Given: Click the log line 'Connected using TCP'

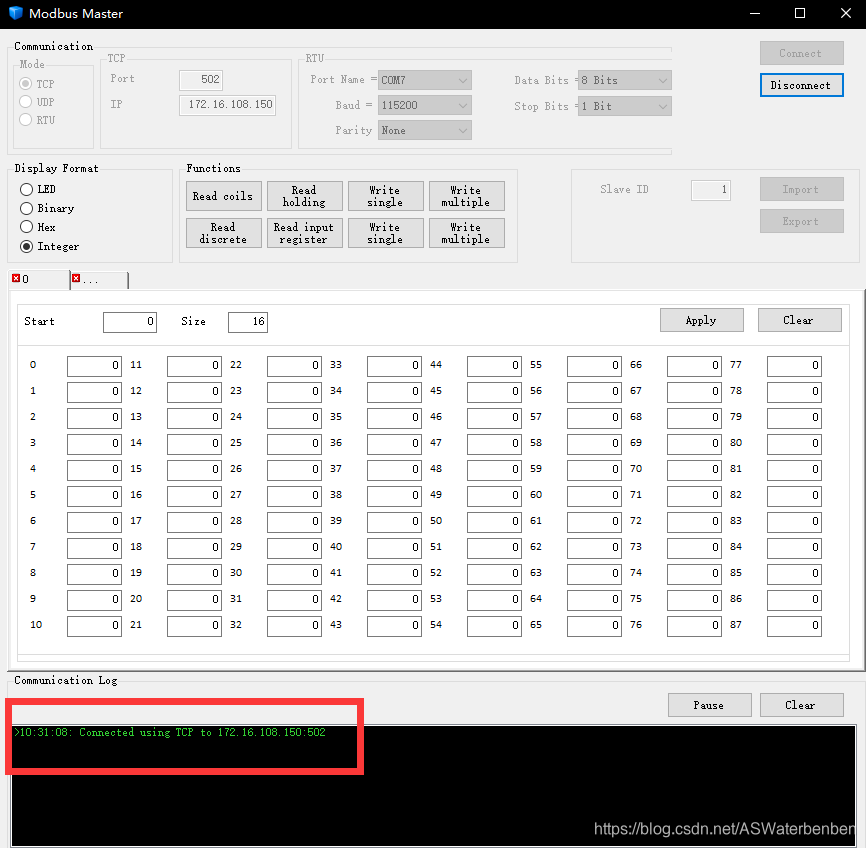Looking at the screenshot, I should [x=170, y=732].
